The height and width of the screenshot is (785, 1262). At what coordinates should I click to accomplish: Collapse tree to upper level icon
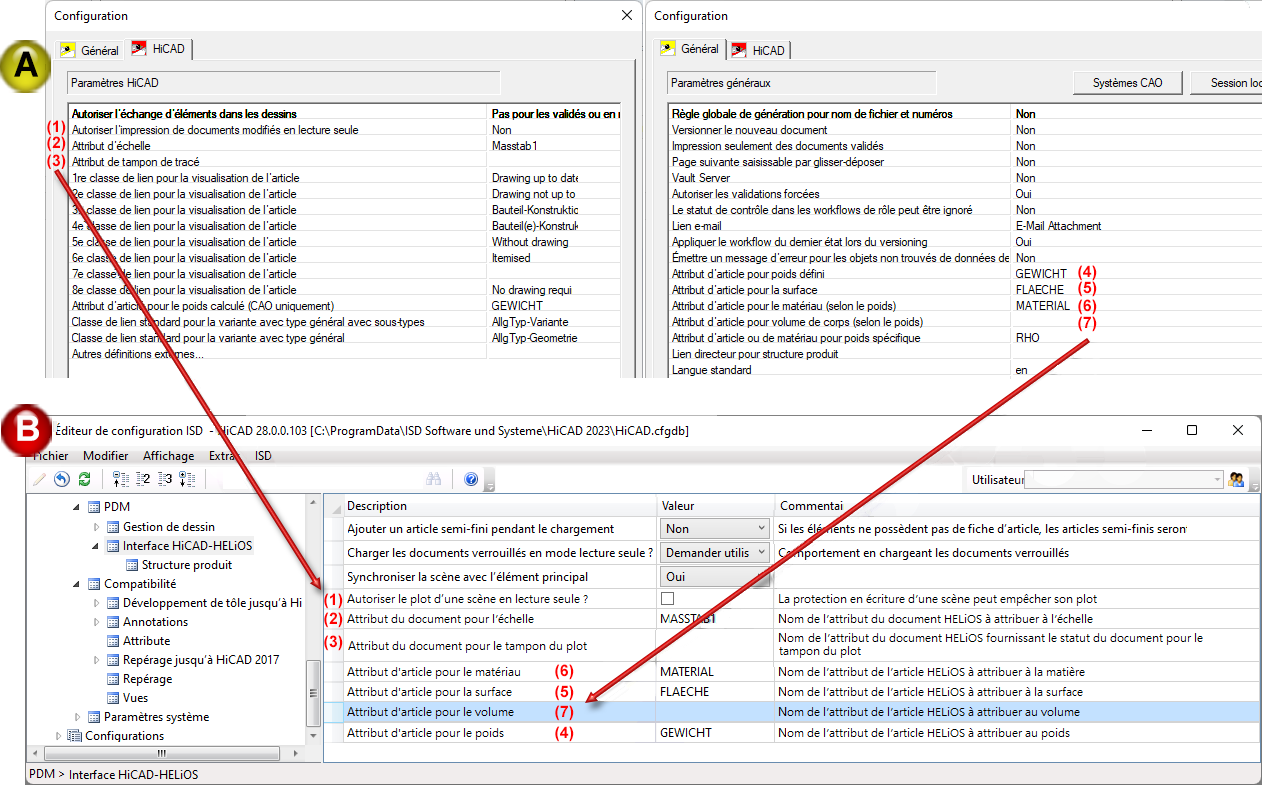pos(120,479)
